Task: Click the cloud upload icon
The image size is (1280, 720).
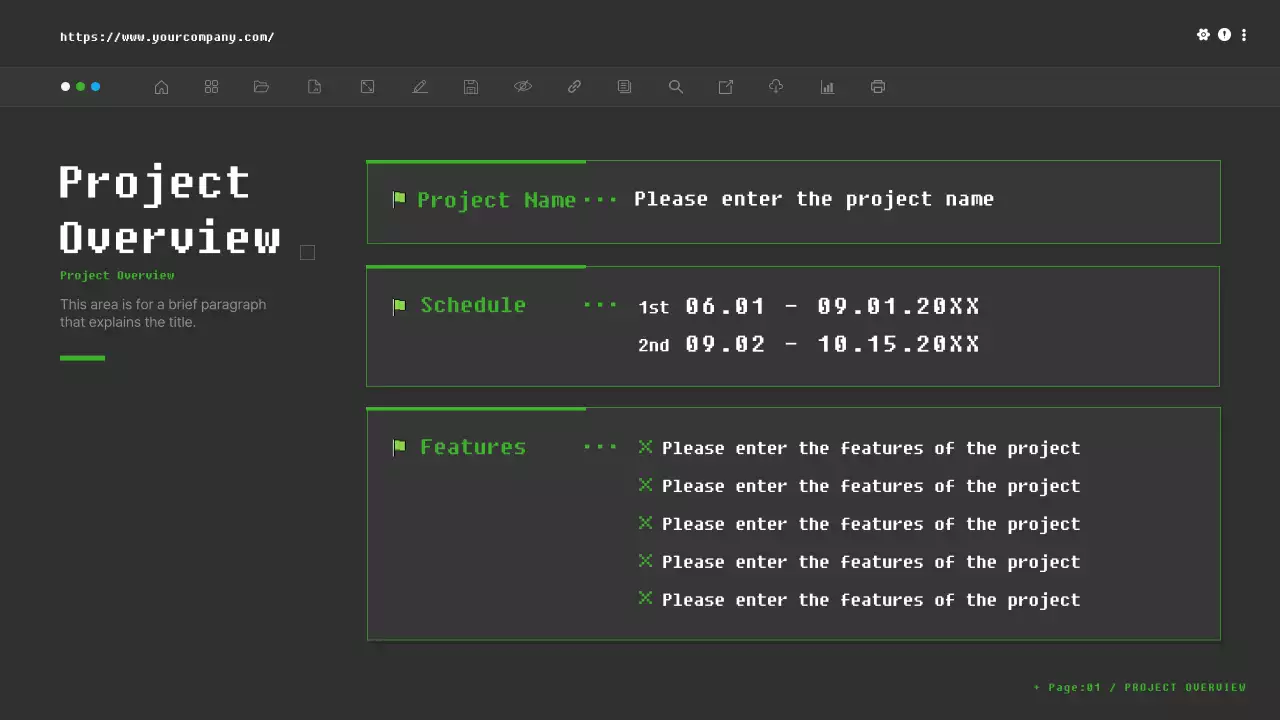Action: coord(775,87)
